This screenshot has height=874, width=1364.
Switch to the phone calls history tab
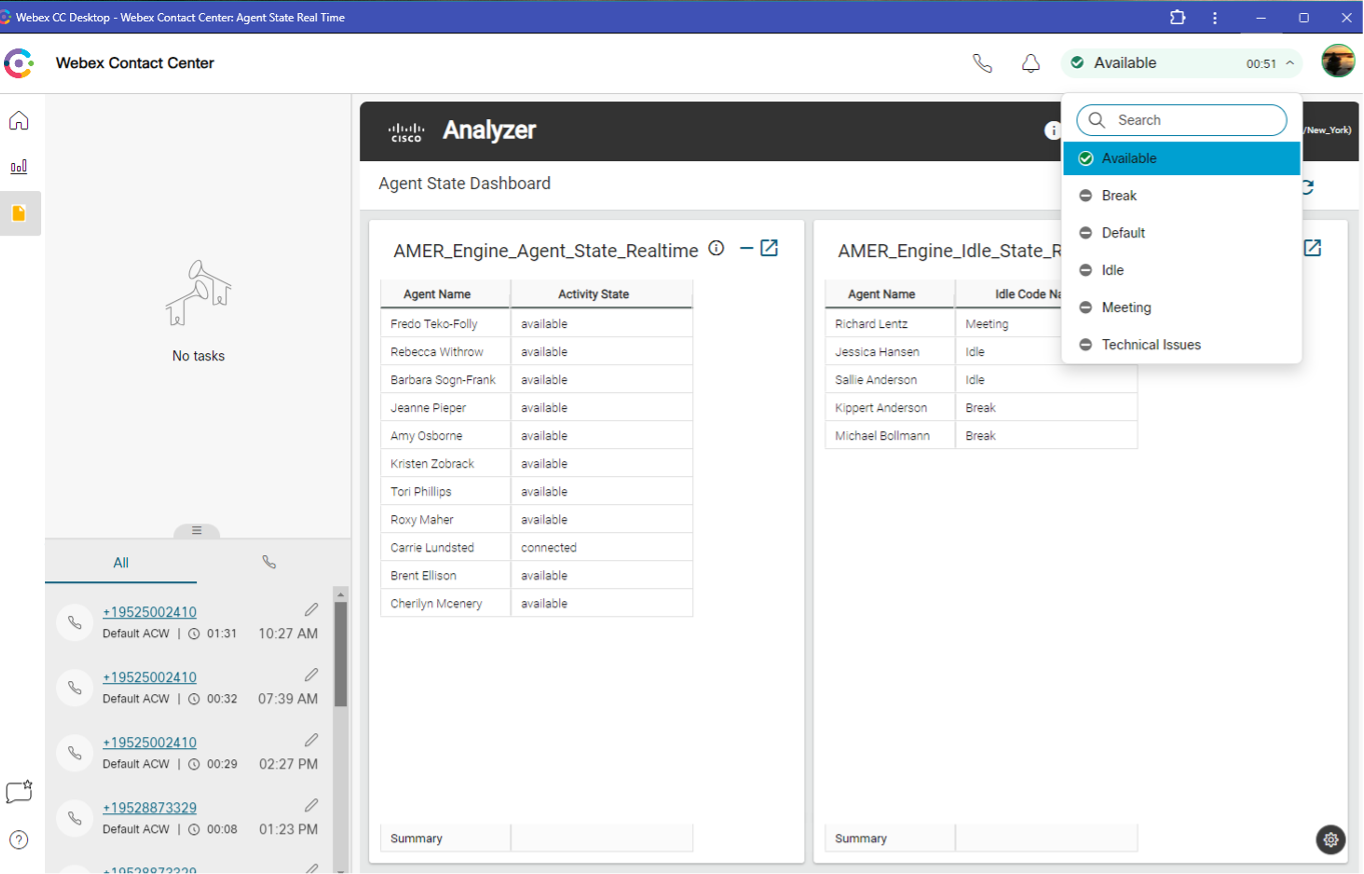269,563
